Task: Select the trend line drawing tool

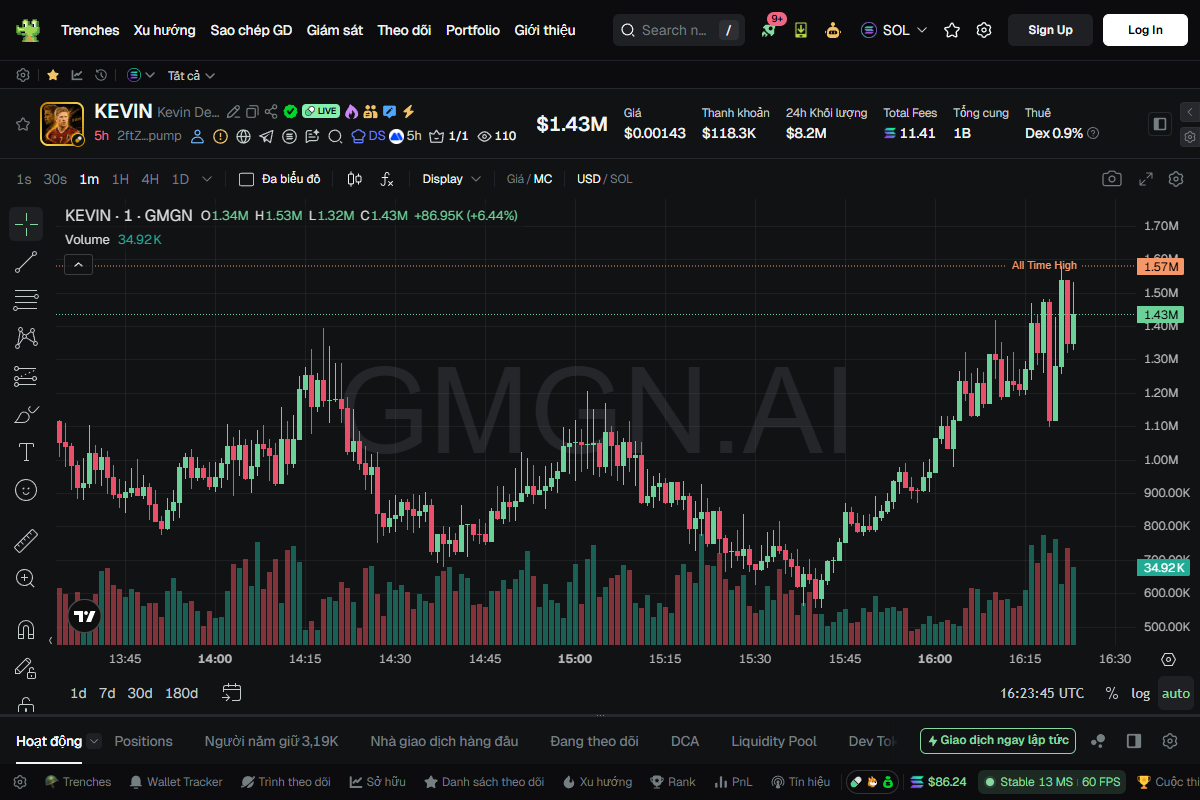Action: 26,262
